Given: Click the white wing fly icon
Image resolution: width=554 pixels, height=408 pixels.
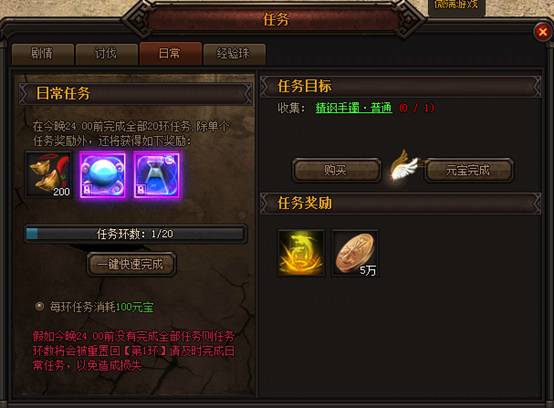Looking at the screenshot, I should click(405, 166).
